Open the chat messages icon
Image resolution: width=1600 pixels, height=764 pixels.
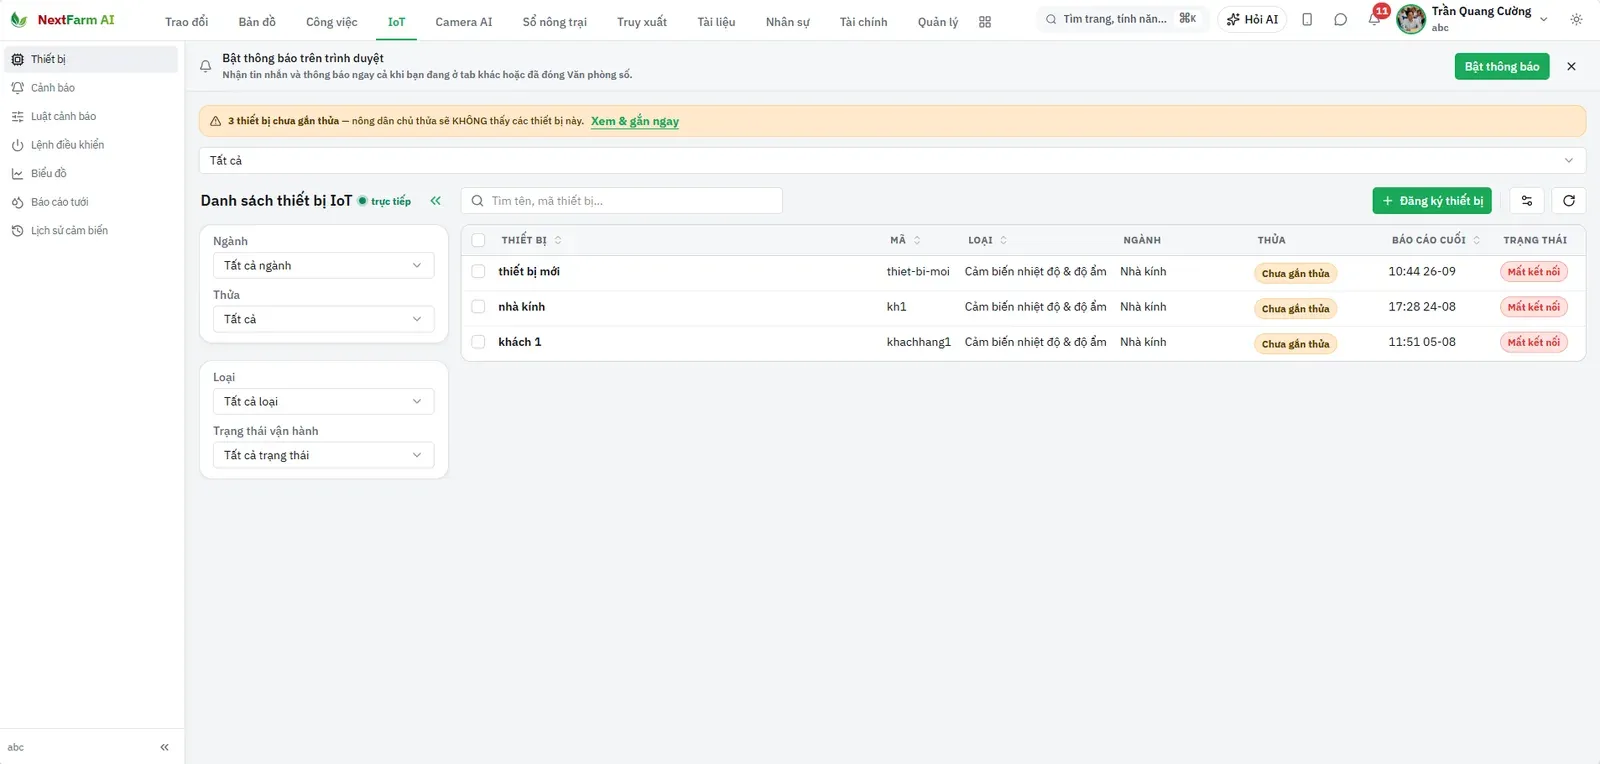click(x=1340, y=20)
